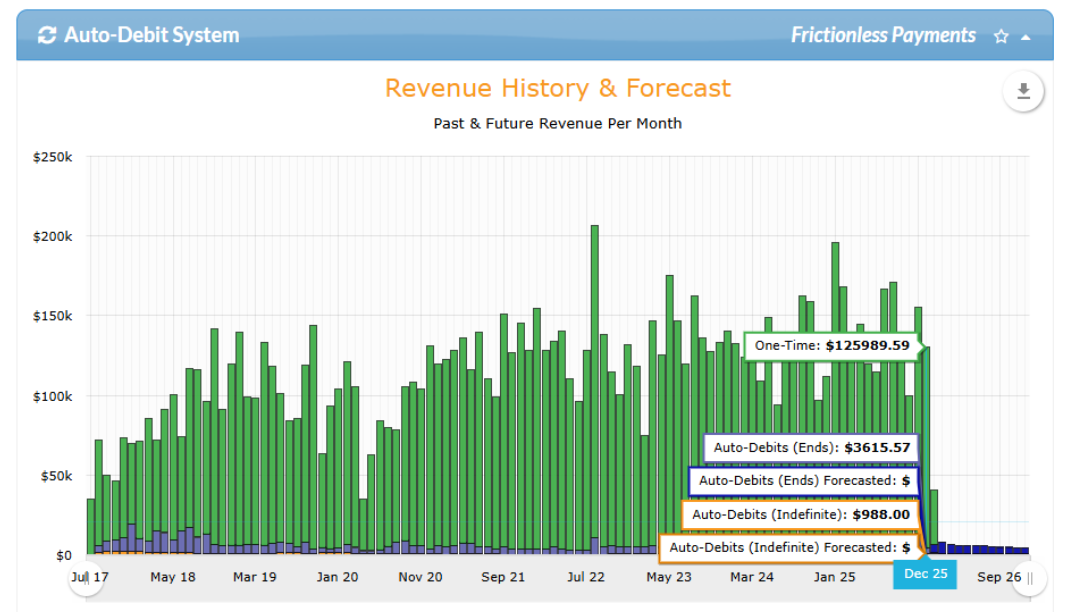Screen dimensions: 1065x612
Task: Click the Revenue History & Forecast chart title
Action: click(558, 88)
